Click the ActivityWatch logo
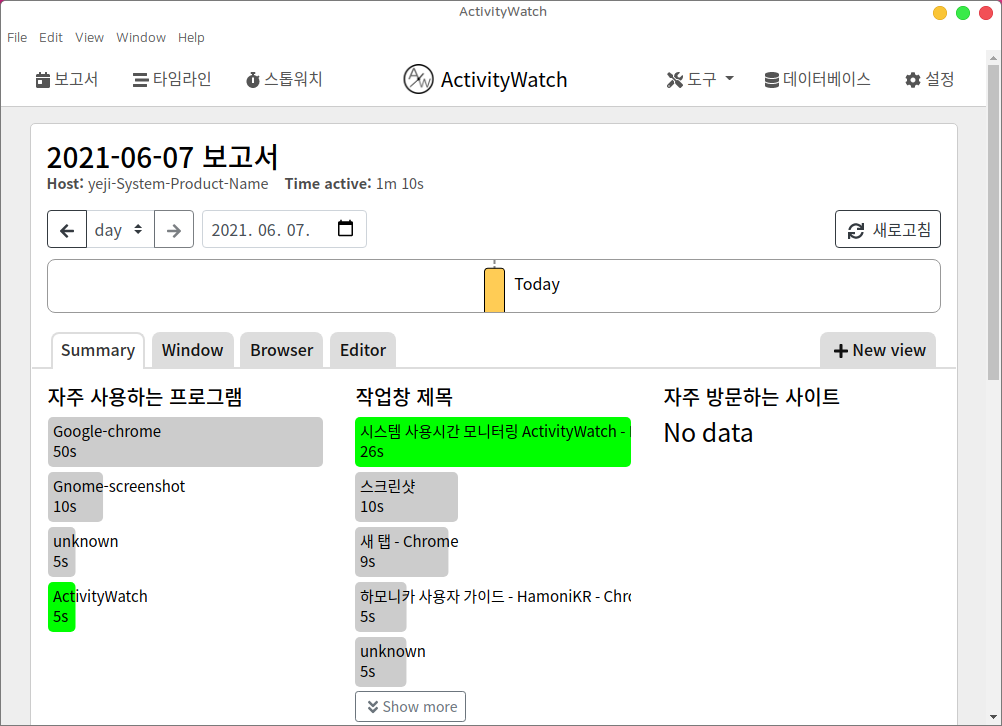 [418, 80]
